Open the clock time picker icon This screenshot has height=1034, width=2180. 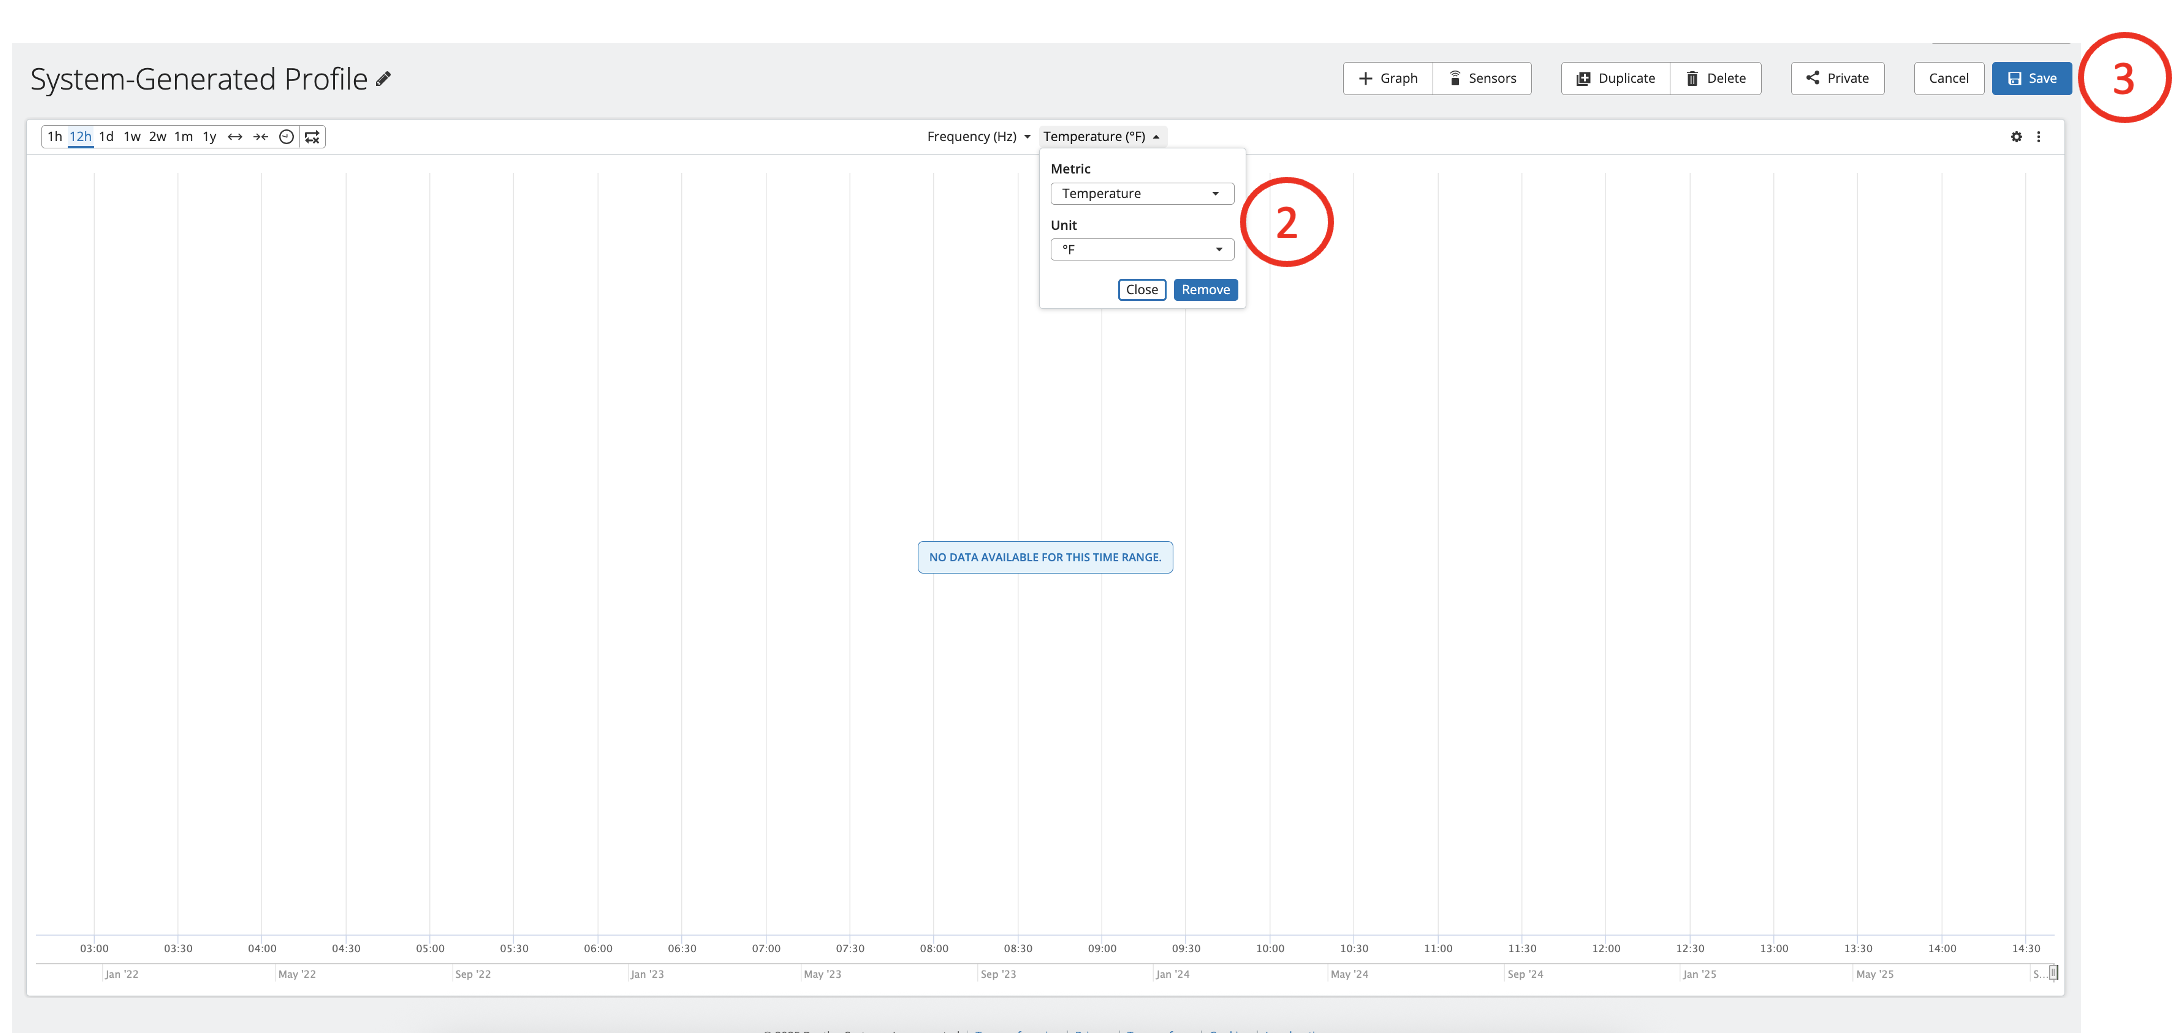(x=287, y=137)
